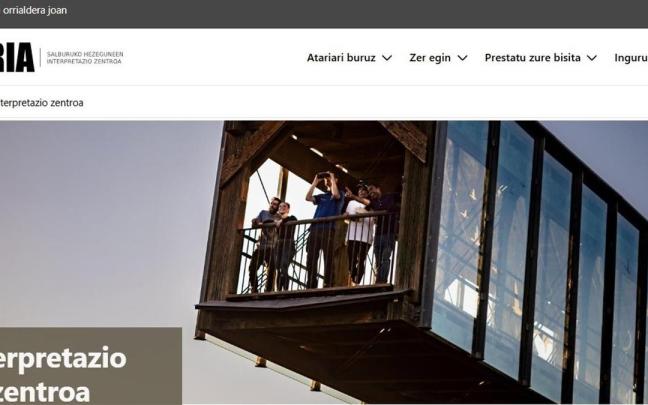This screenshot has height=405, width=648.
Task: Select the "interpretazio zentroa" breadcrumb text
Action: click(41, 102)
